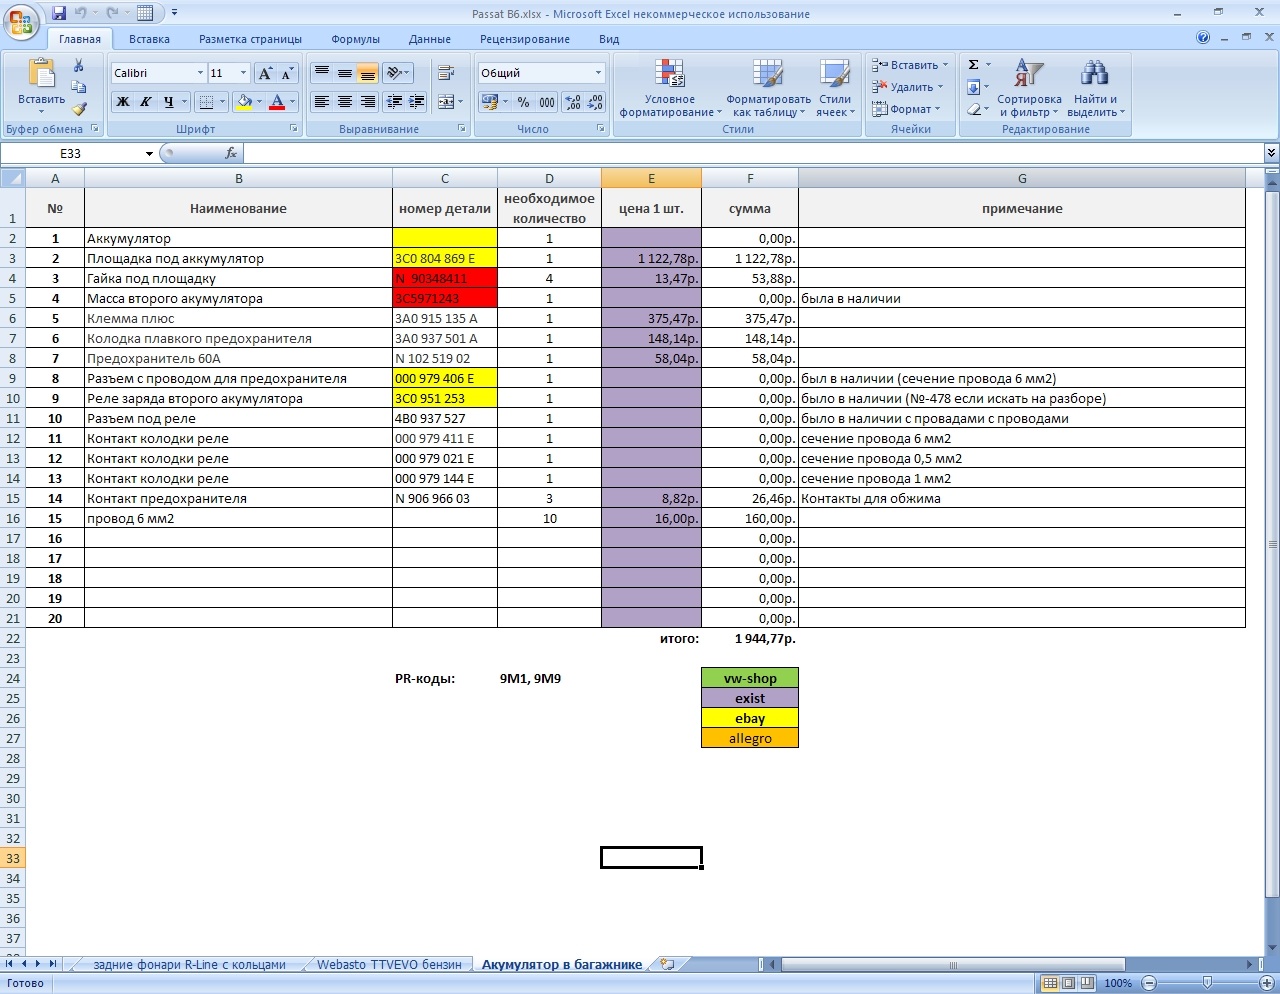Open Conditional Formatting in Styles group
The height and width of the screenshot is (994, 1280).
point(669,88)
